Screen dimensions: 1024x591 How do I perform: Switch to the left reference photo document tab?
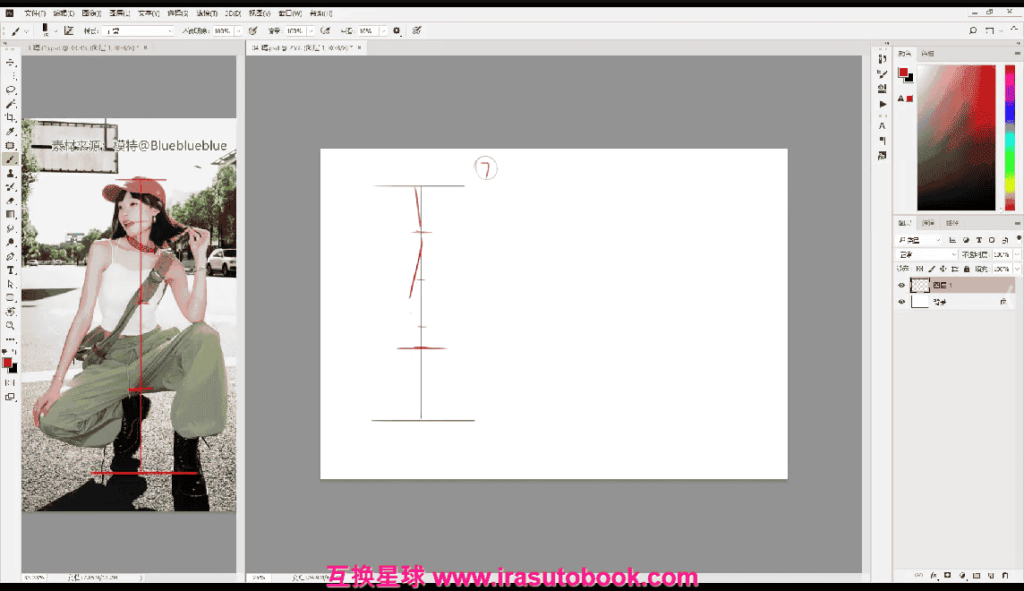[x=85, y=48]
